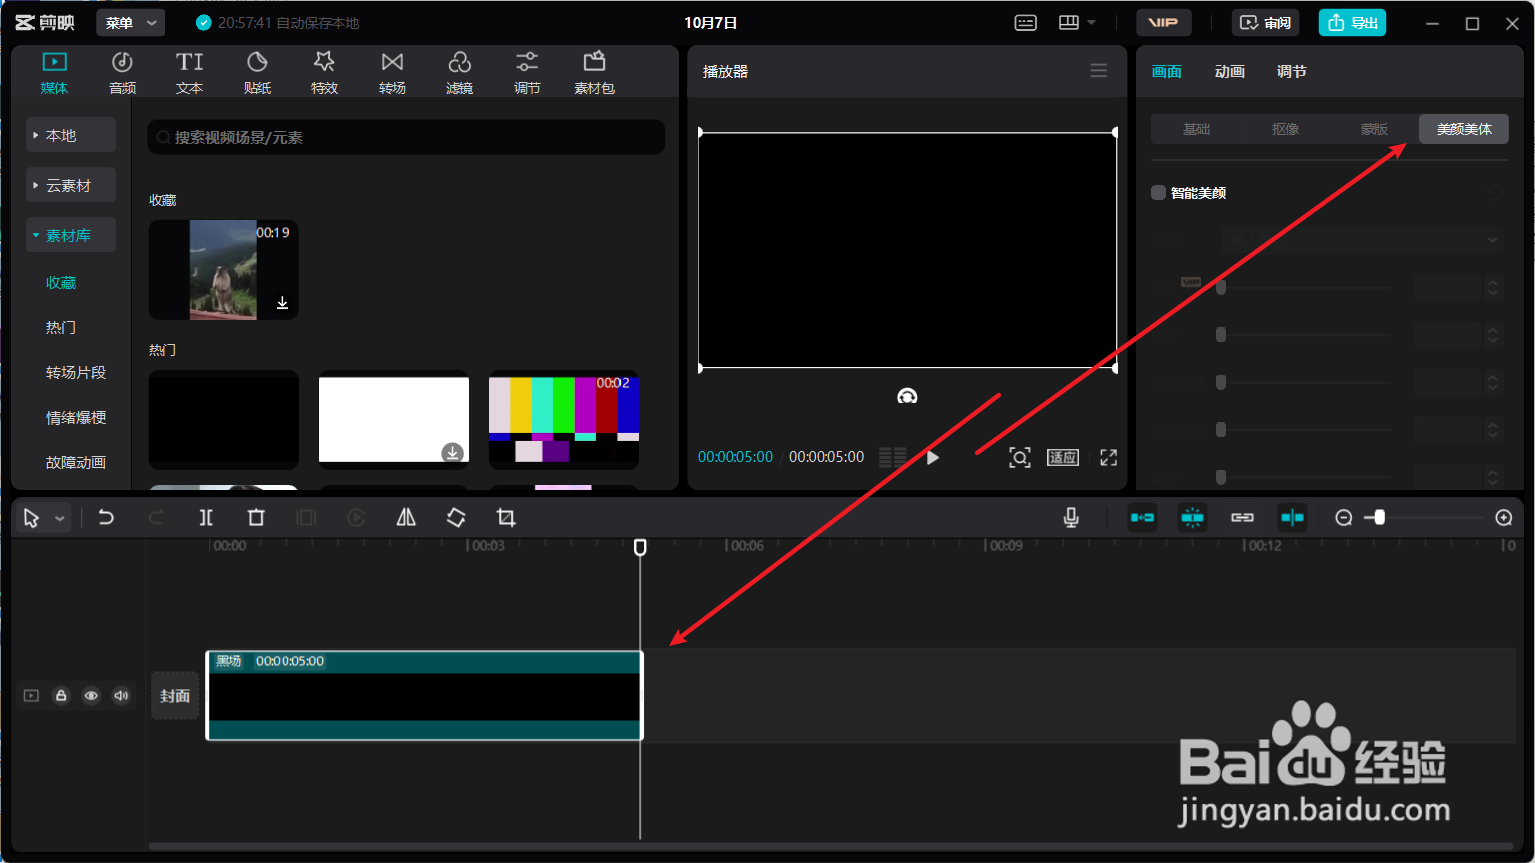Switch to the 调节 tab in right panel

point(1292,72)
